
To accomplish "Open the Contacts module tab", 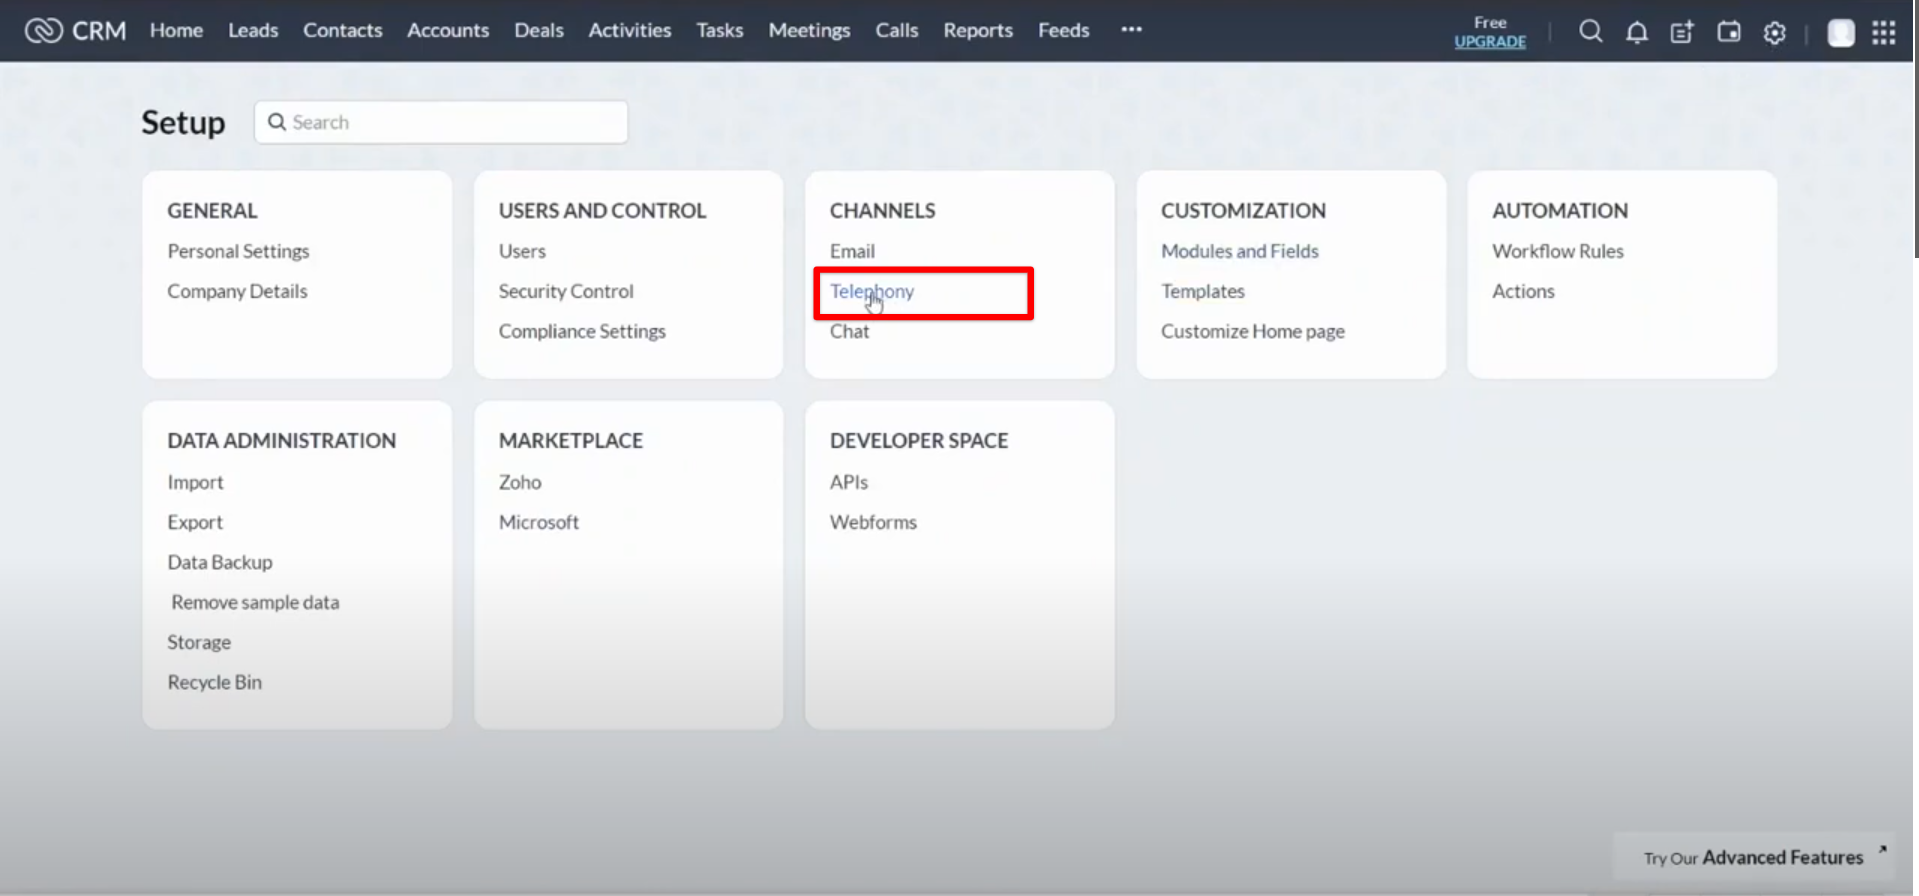I will coord(343,31).
